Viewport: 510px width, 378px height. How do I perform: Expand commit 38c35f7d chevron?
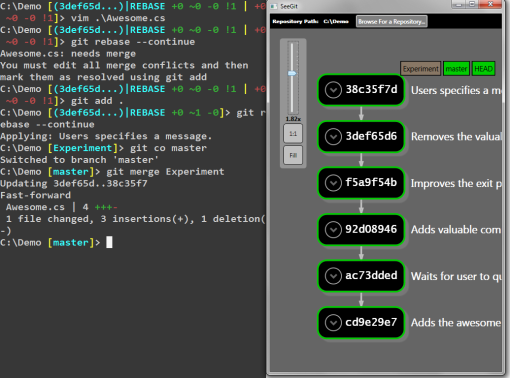point(333,90)
